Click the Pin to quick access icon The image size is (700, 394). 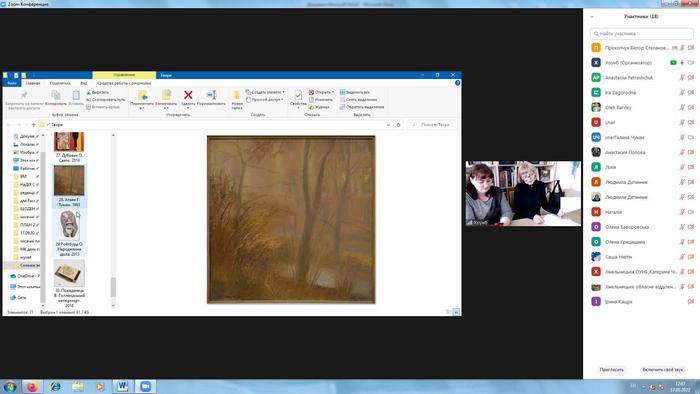click(24, 95)
